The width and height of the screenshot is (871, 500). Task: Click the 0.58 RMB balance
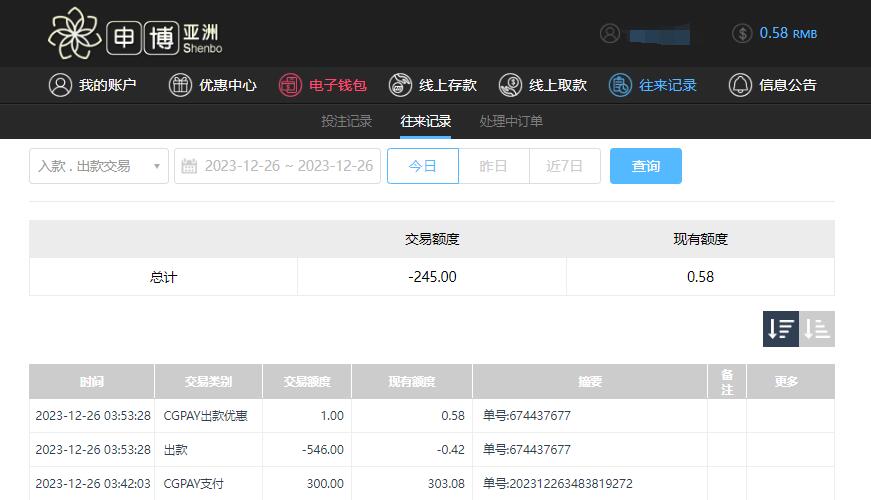788,33
